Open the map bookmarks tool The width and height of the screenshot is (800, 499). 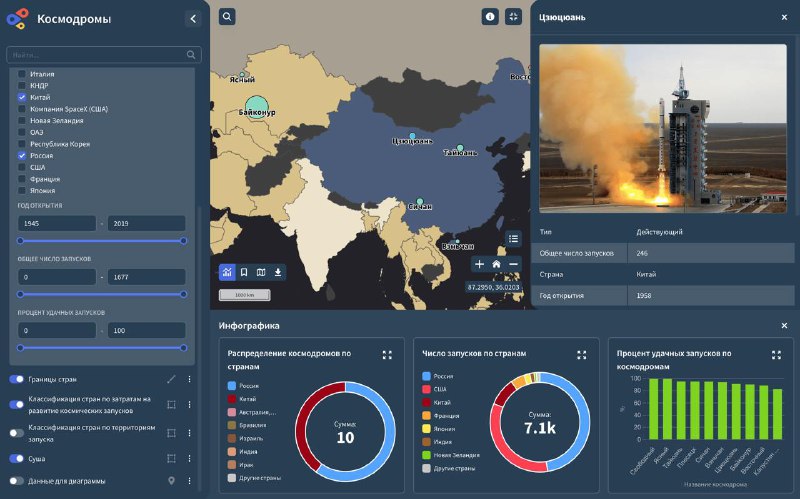click(x=244, y=272)
